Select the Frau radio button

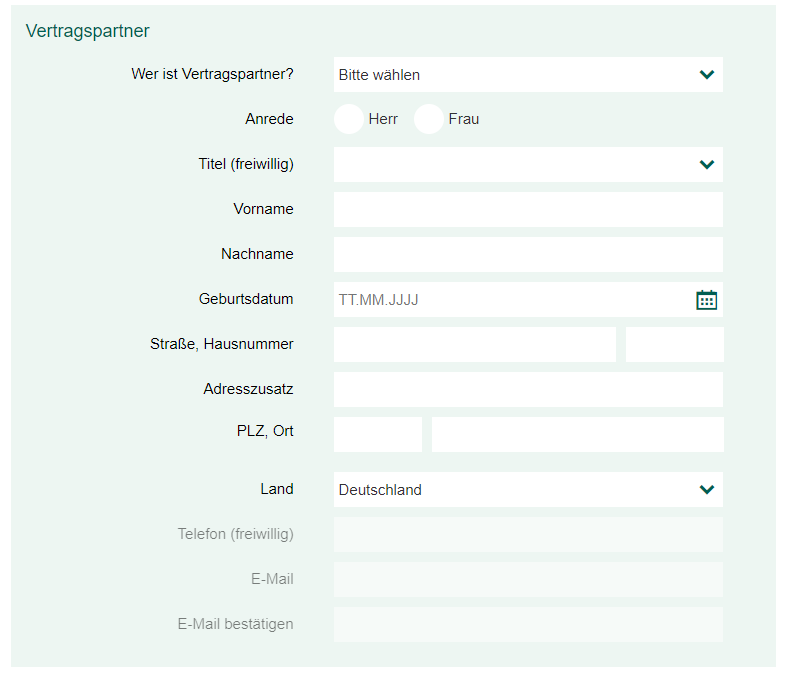click(429, 119)
